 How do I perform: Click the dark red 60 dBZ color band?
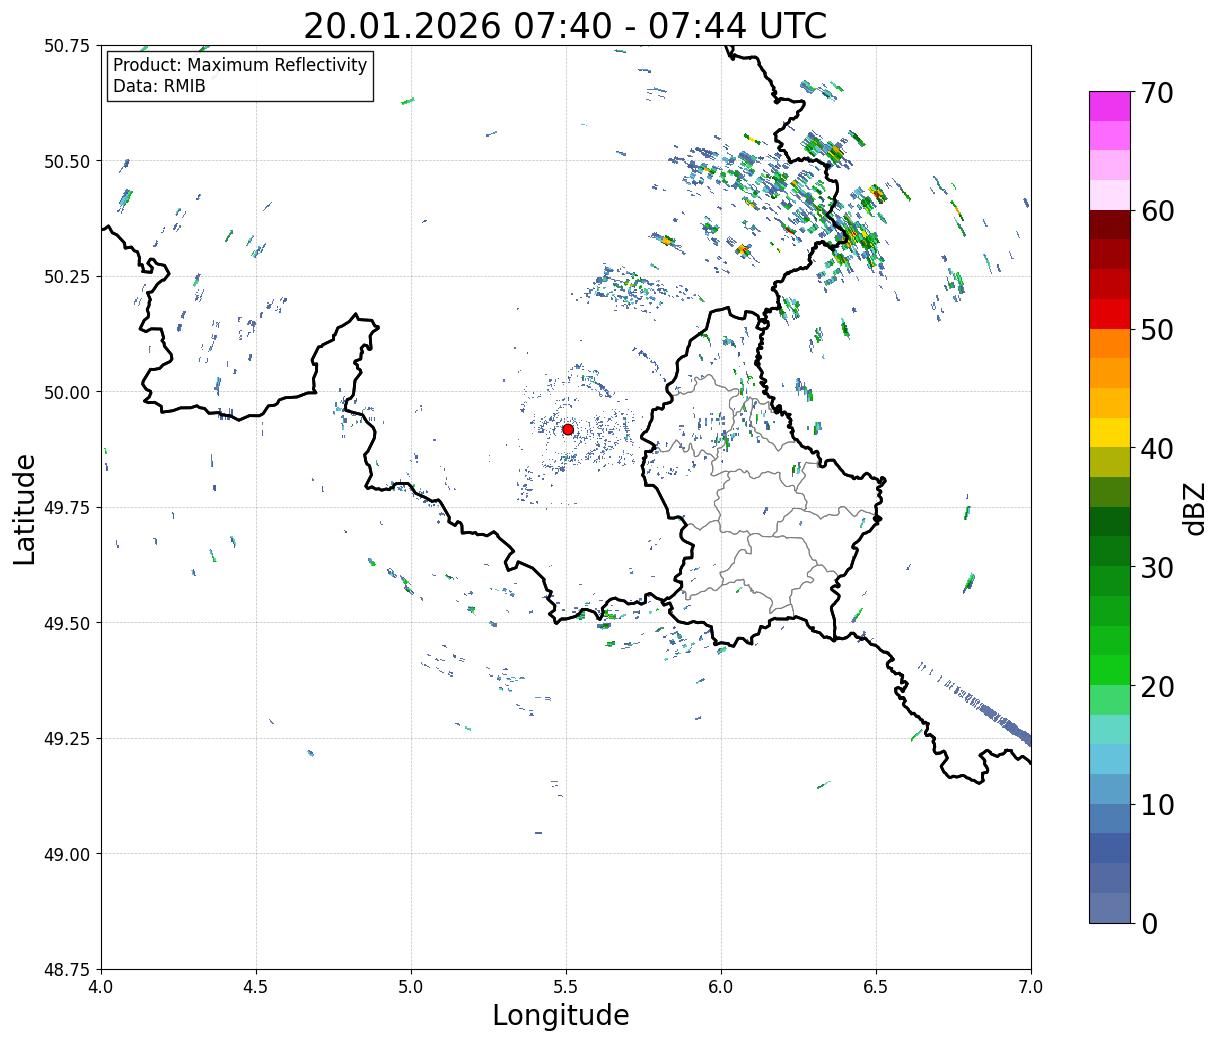tap(1110, 224)
